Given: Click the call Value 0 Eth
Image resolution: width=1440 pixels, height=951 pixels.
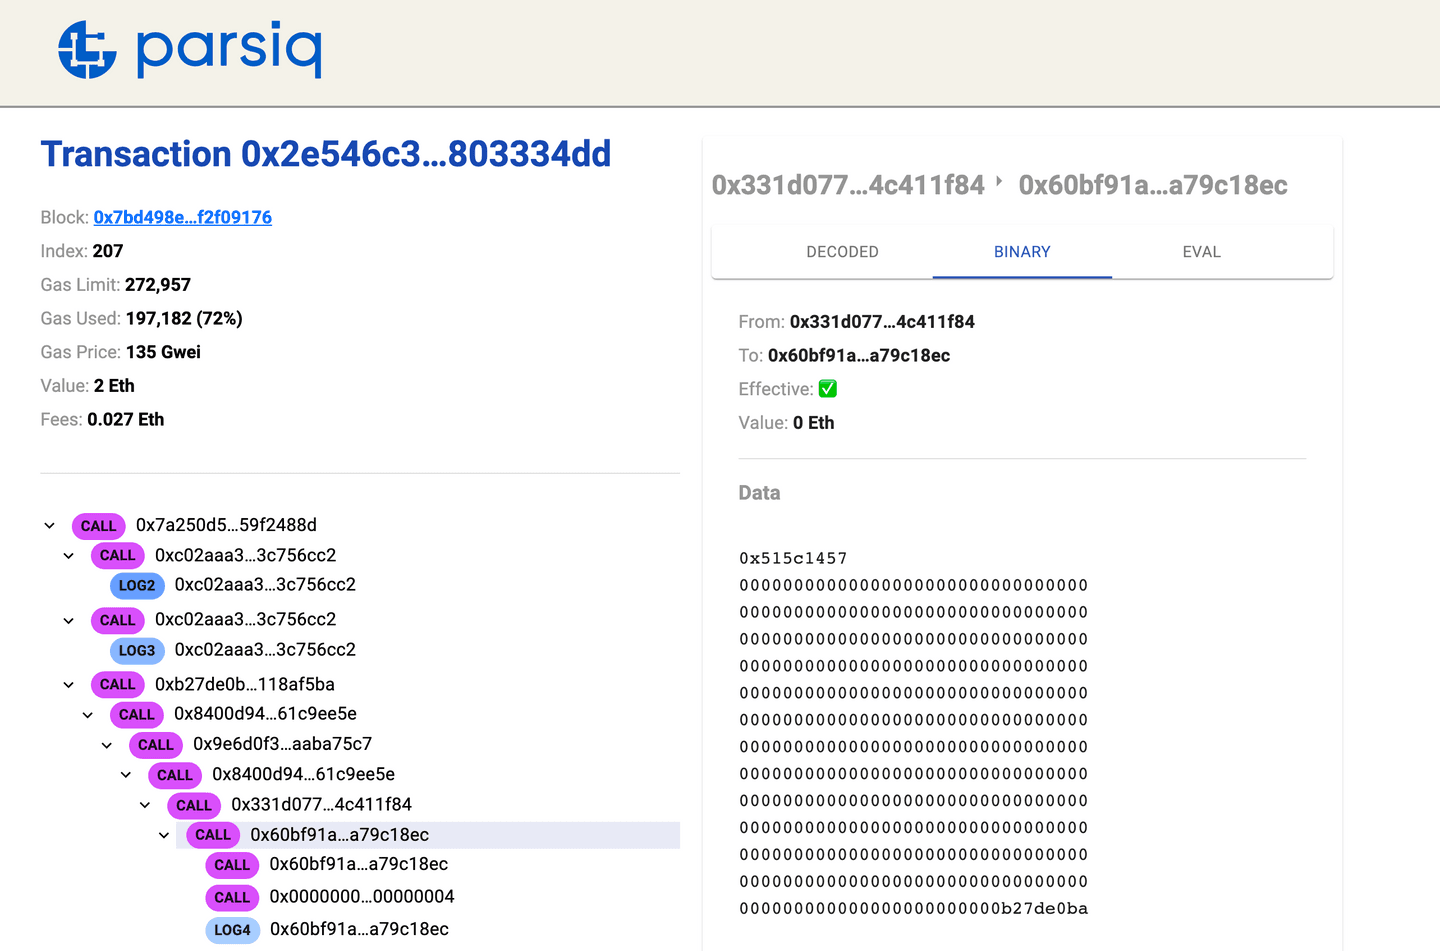Looking at the screenshot, I should pos(814,423).
